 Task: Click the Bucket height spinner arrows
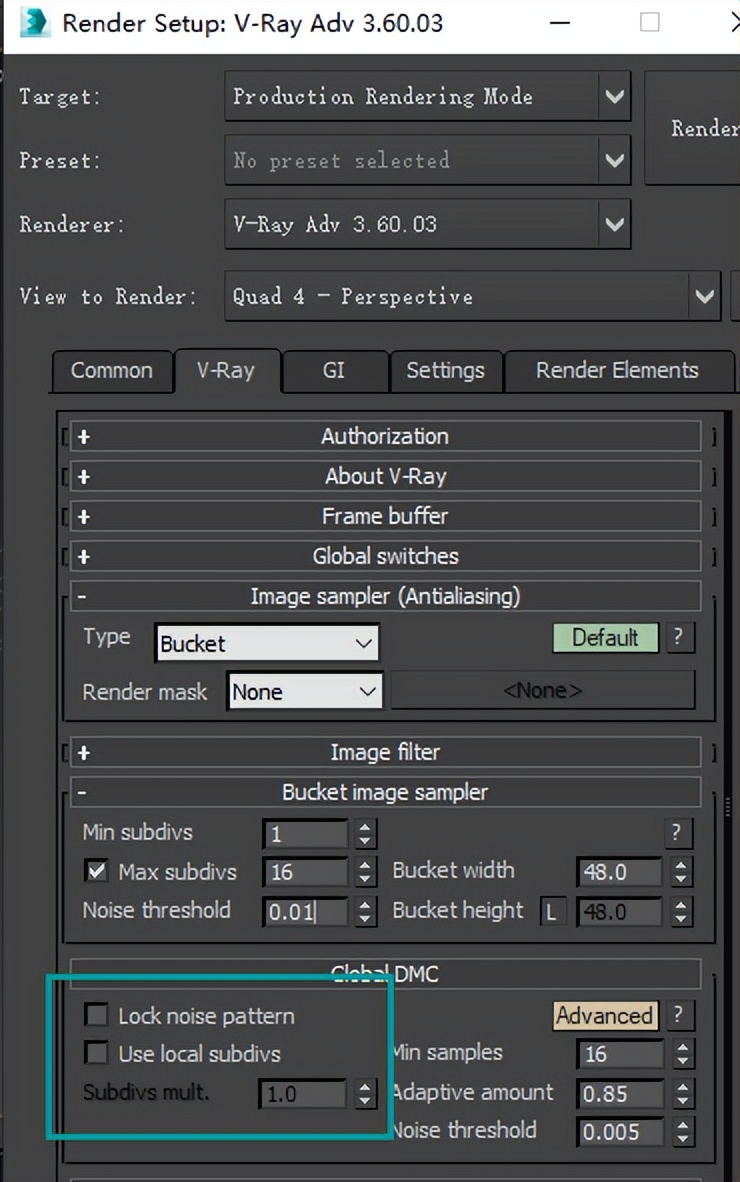click(680, 912)
